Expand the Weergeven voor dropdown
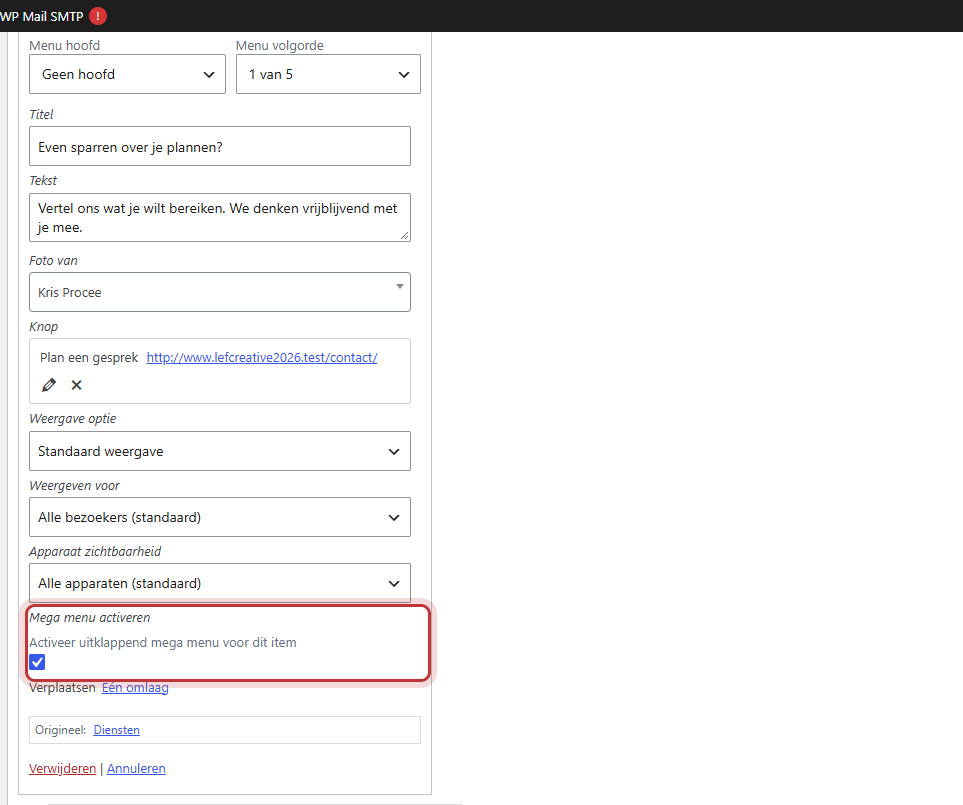The image size is (963, 805). (x=220, y=517)
